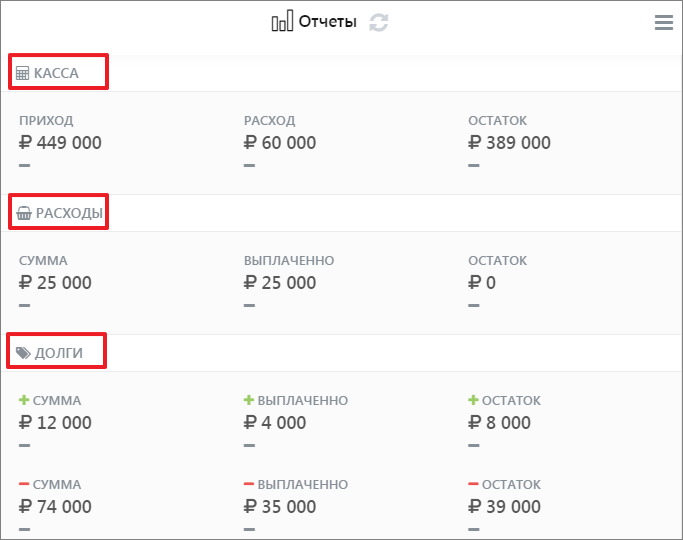Open the Касса section header
This screenshot has width=683, height=540.
point(56,73)
